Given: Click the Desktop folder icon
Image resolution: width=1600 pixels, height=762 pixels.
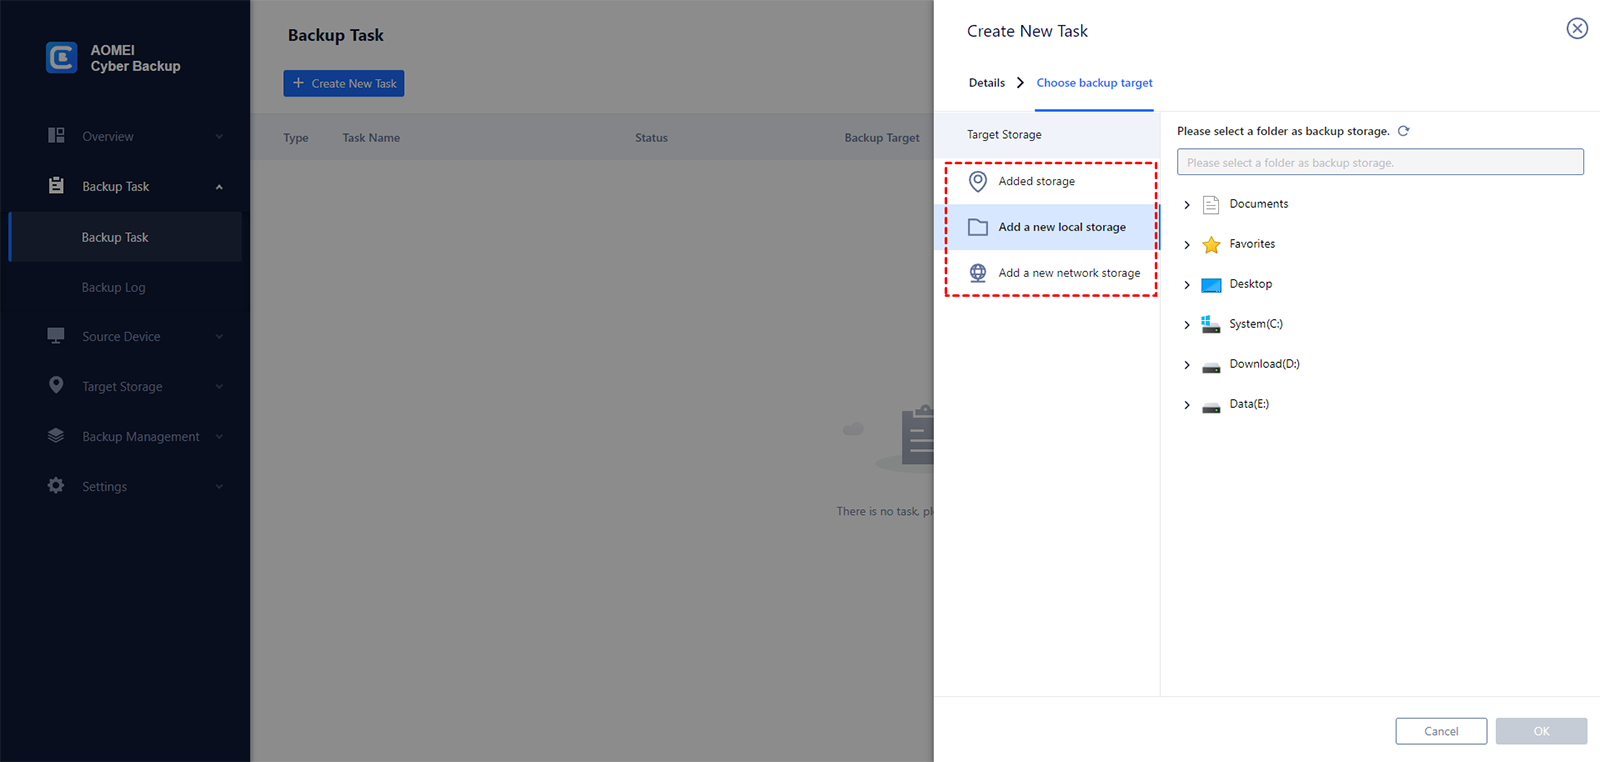Looking at the screenshot, I should coord(1211,284).
